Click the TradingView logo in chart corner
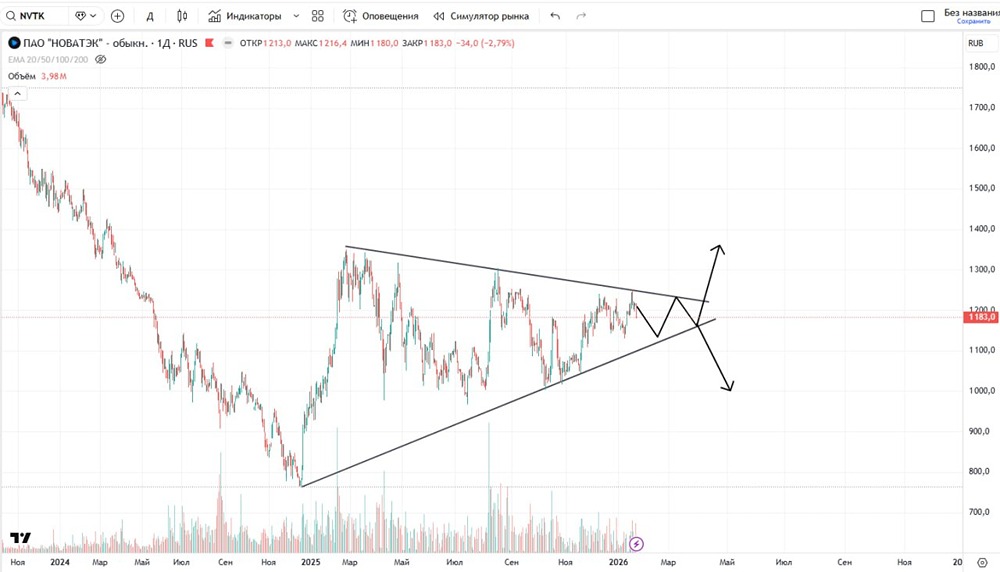Image resolution: width=1000 pixels, height=572 pixels. coord(20,538)
